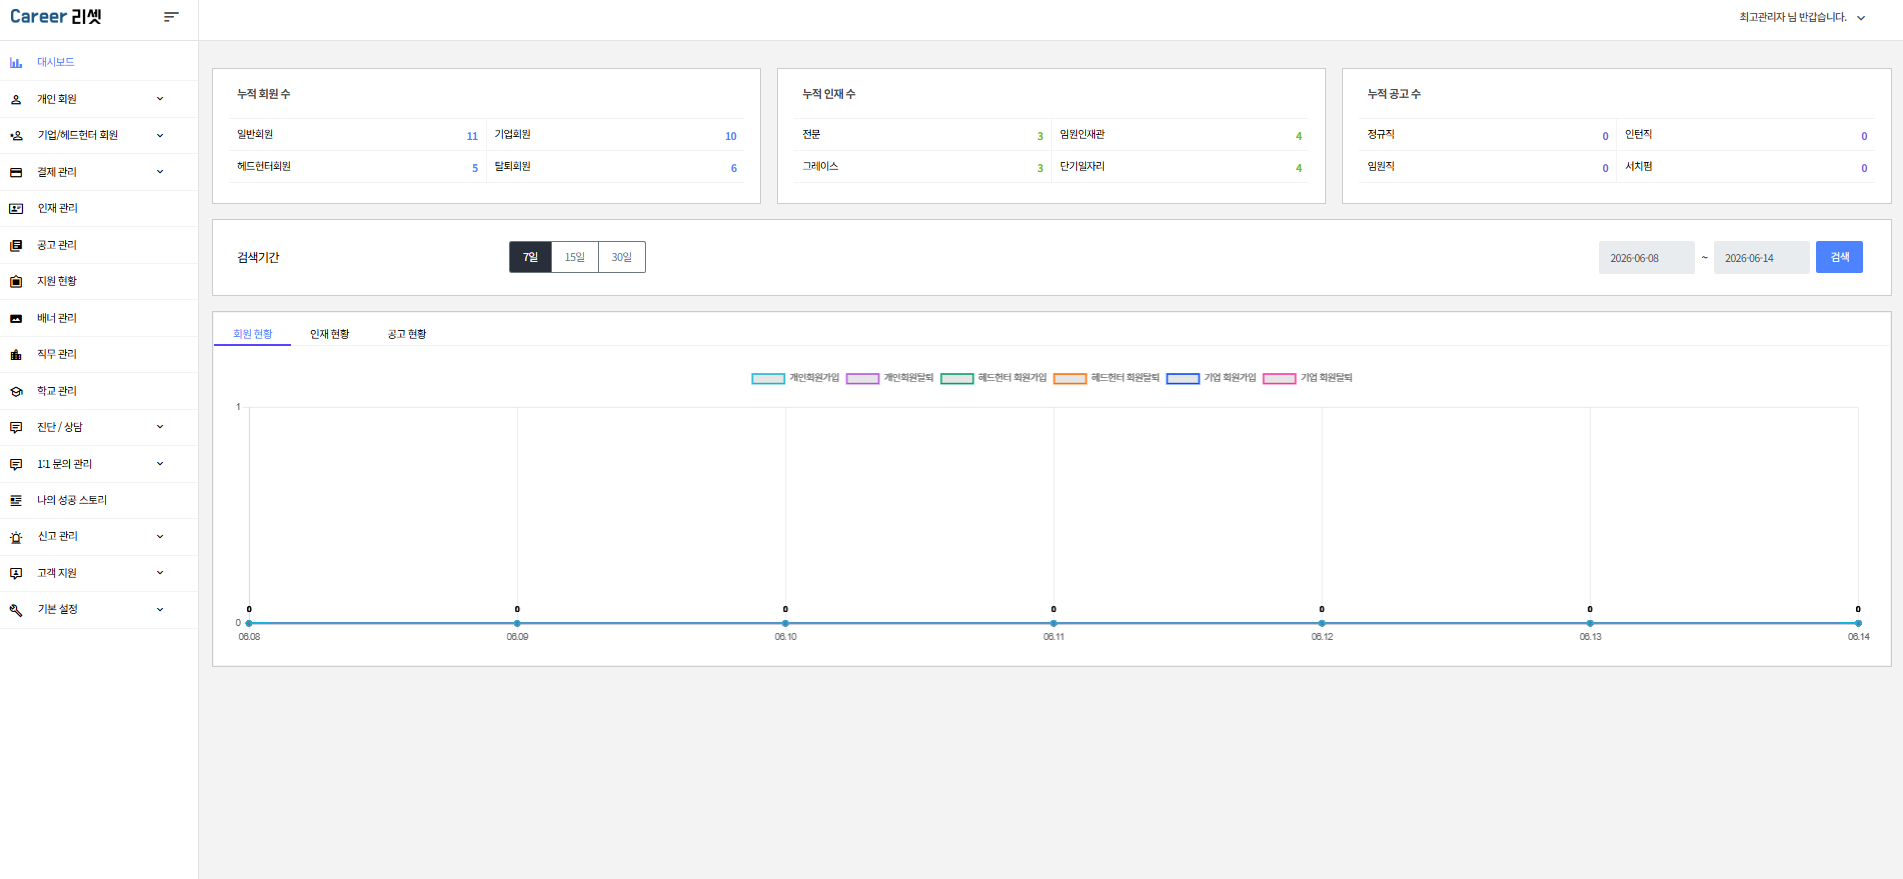Viewport: 1903px width, 879px height.
Task: Click the blue 기업 회원가입 legend swatch
Action: tap(1183, 379)
